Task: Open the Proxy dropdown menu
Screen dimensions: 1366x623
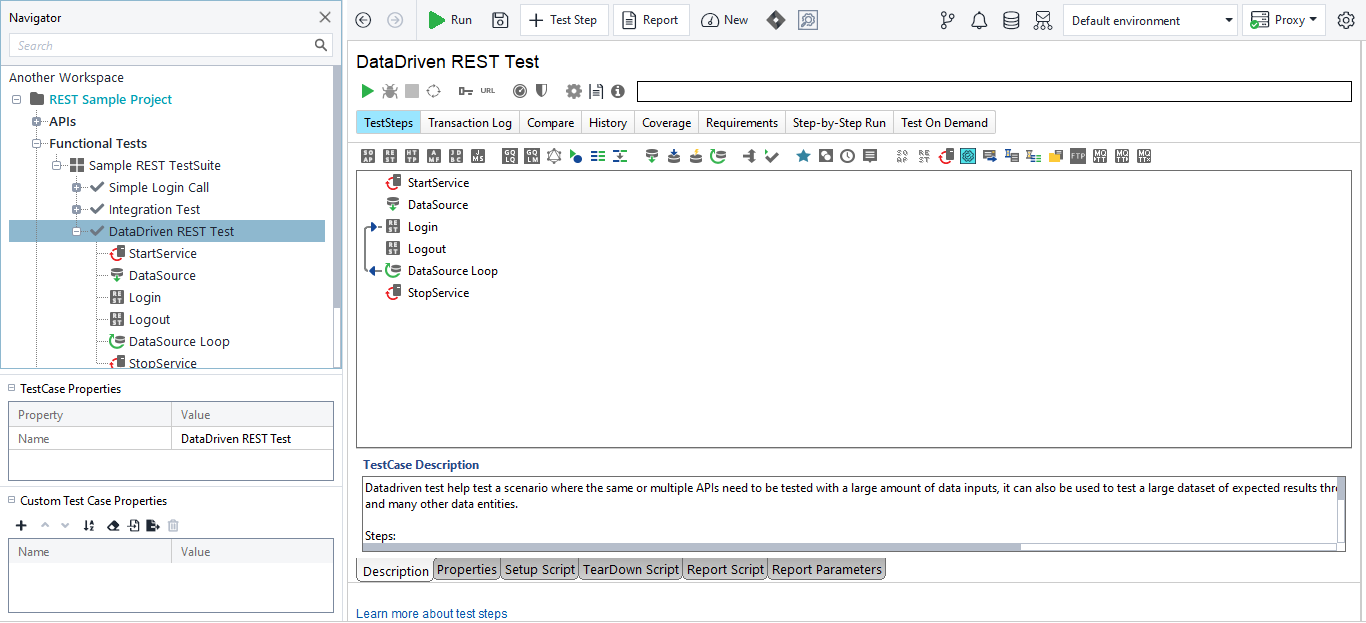Action: coord(1283,20)
